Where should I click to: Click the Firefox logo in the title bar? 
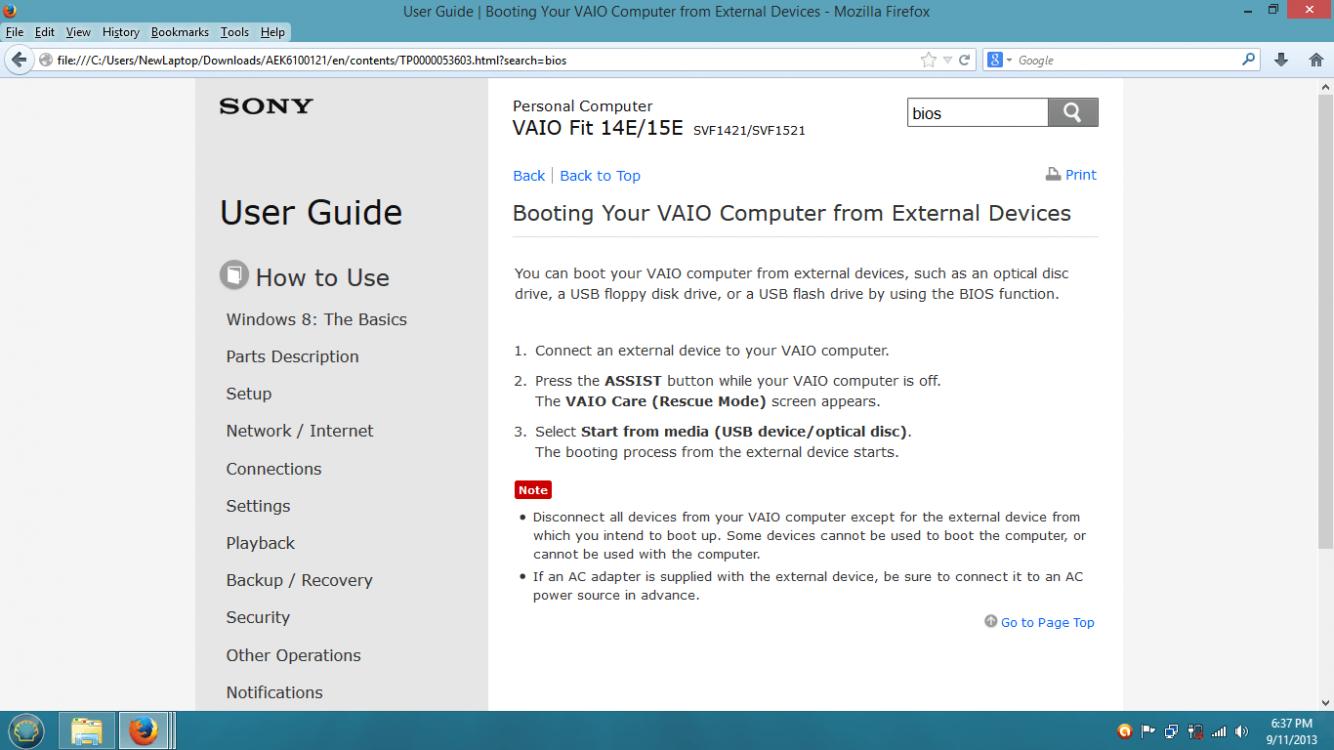(10, 11)
